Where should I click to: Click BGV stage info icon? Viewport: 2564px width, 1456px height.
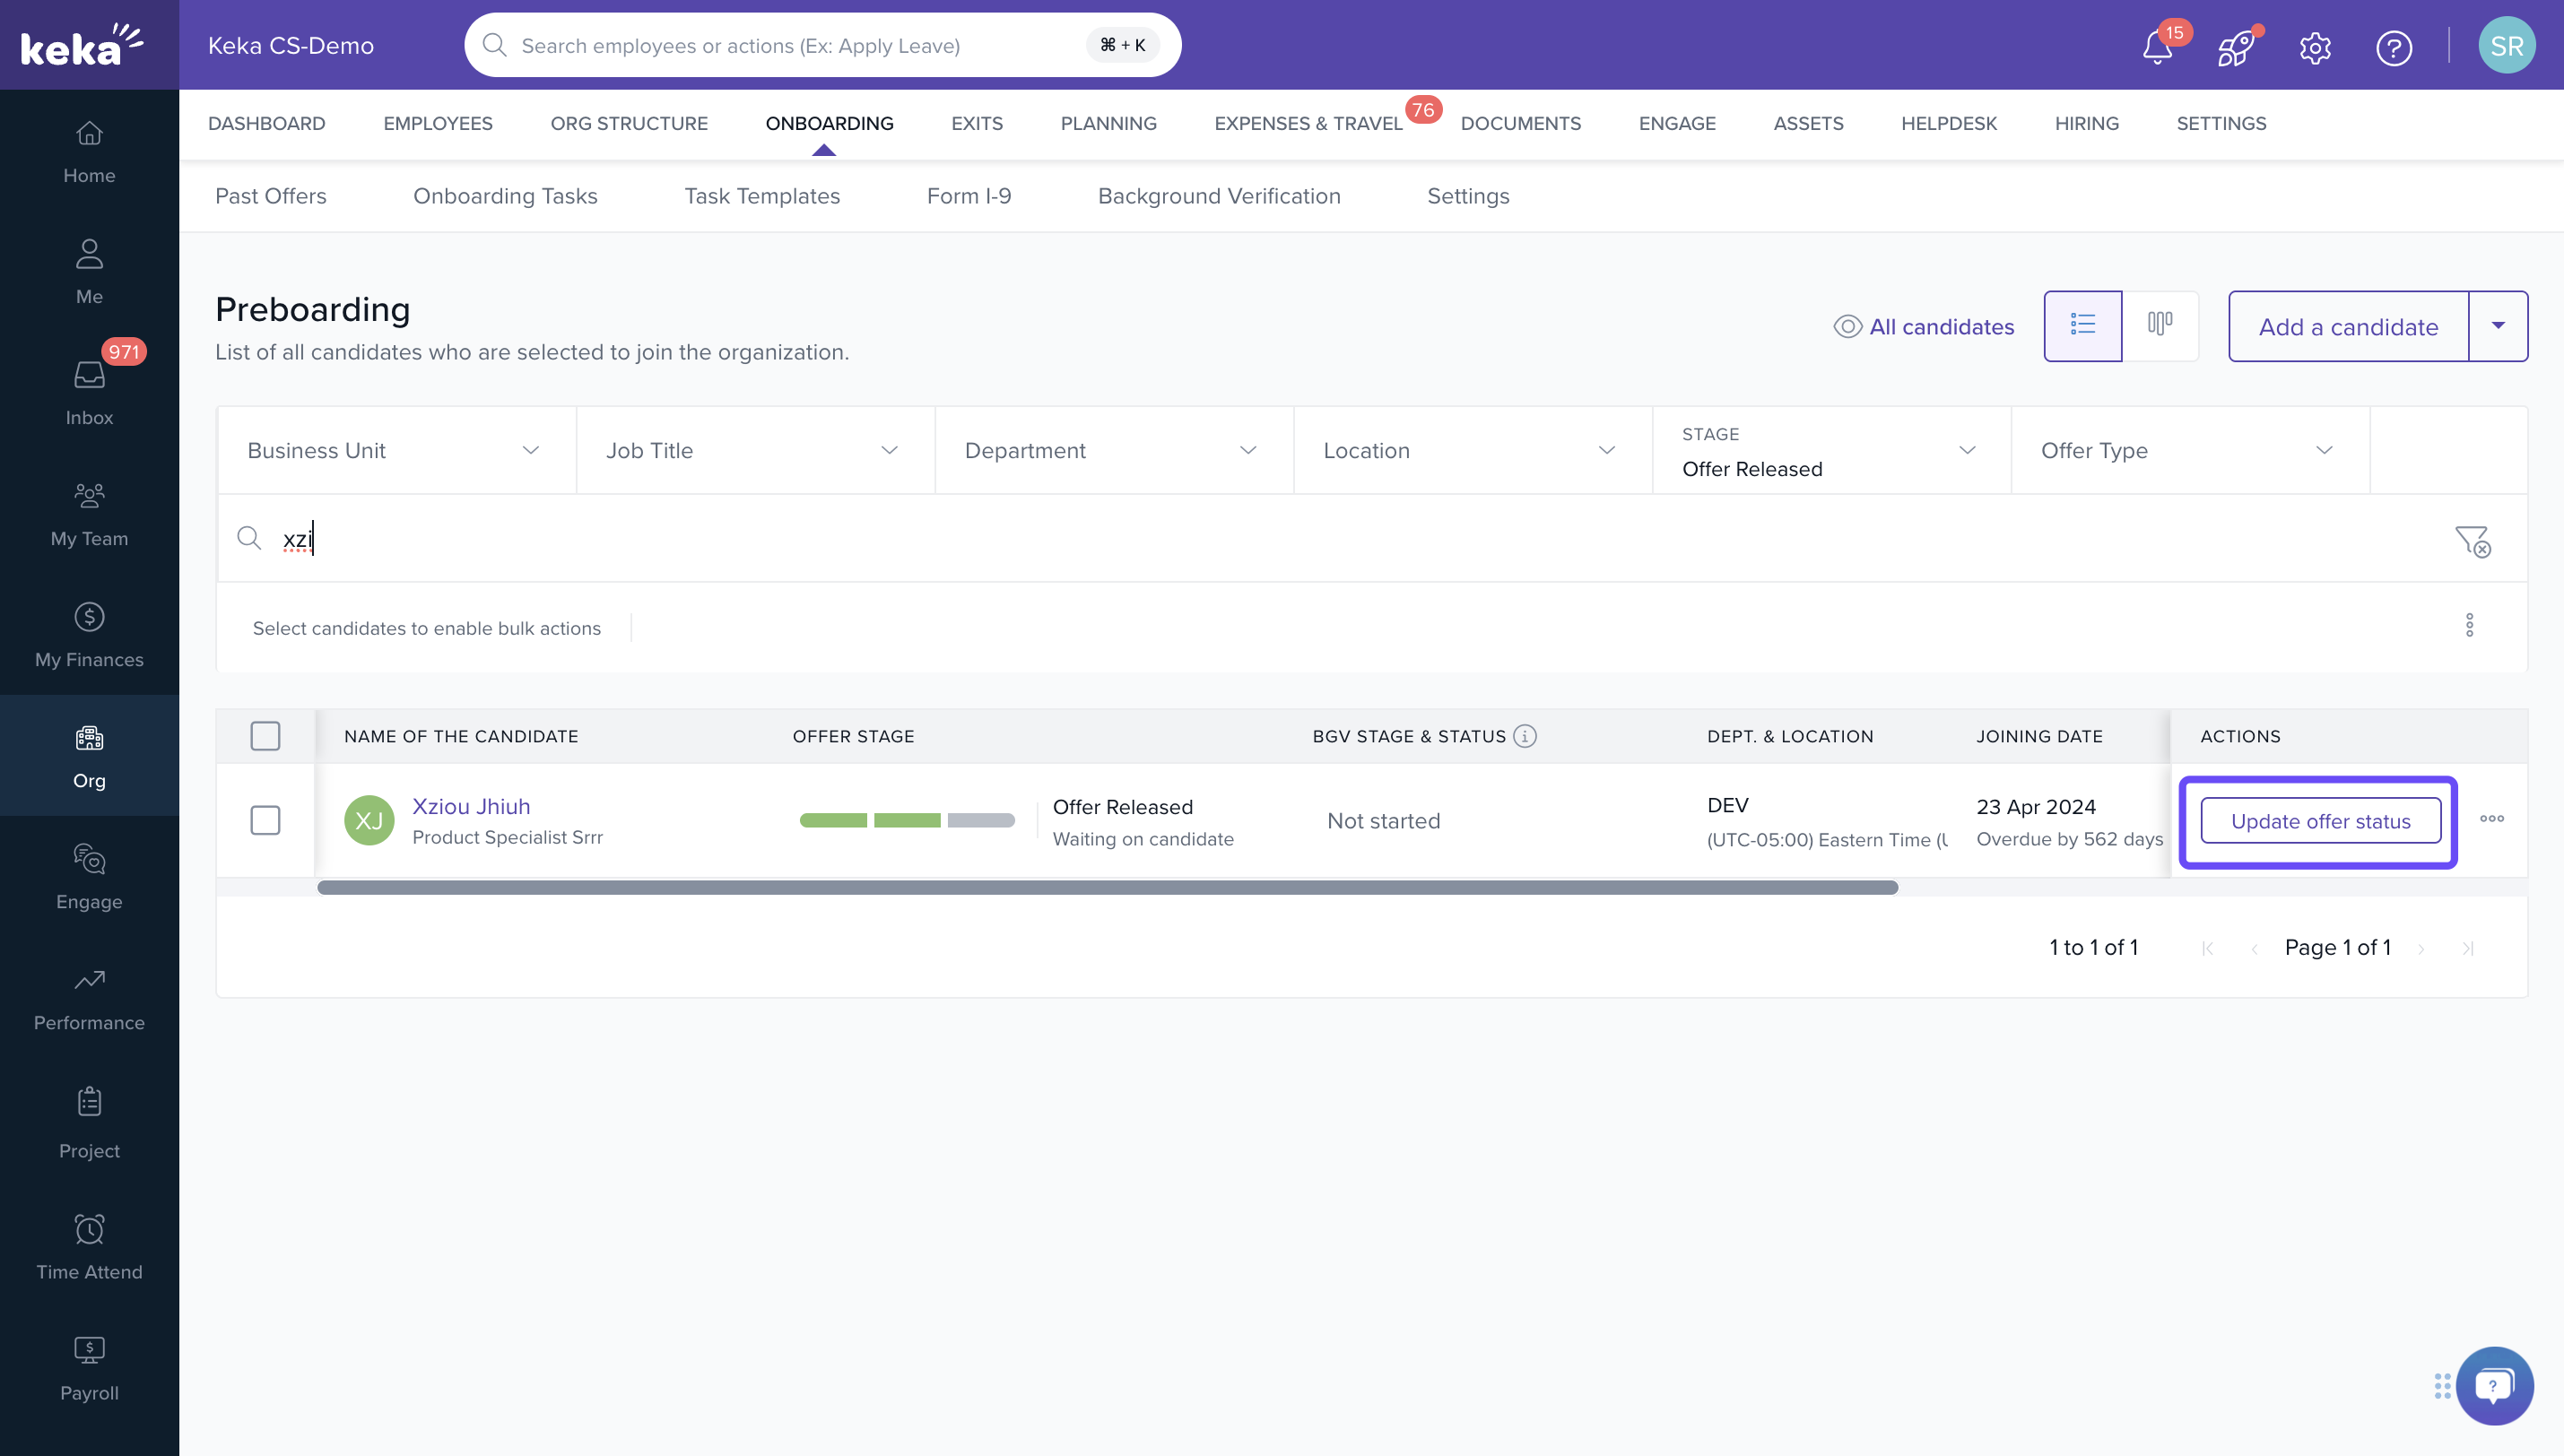coord(1525,736)
